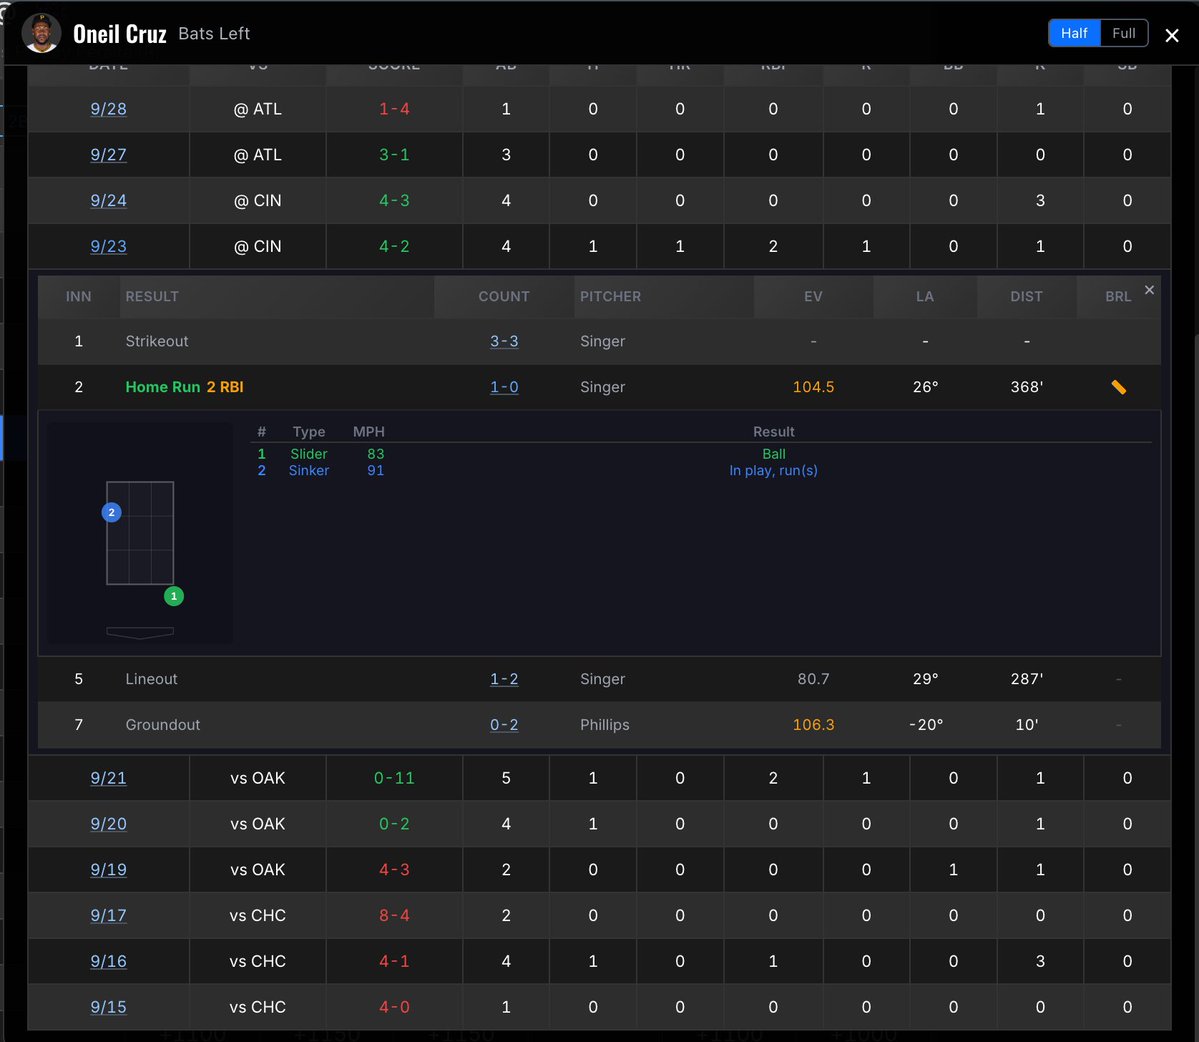The image size is (1199, 1042).
Task: Click the Lineout result in inning 5
Action: (x=151, y=679)
